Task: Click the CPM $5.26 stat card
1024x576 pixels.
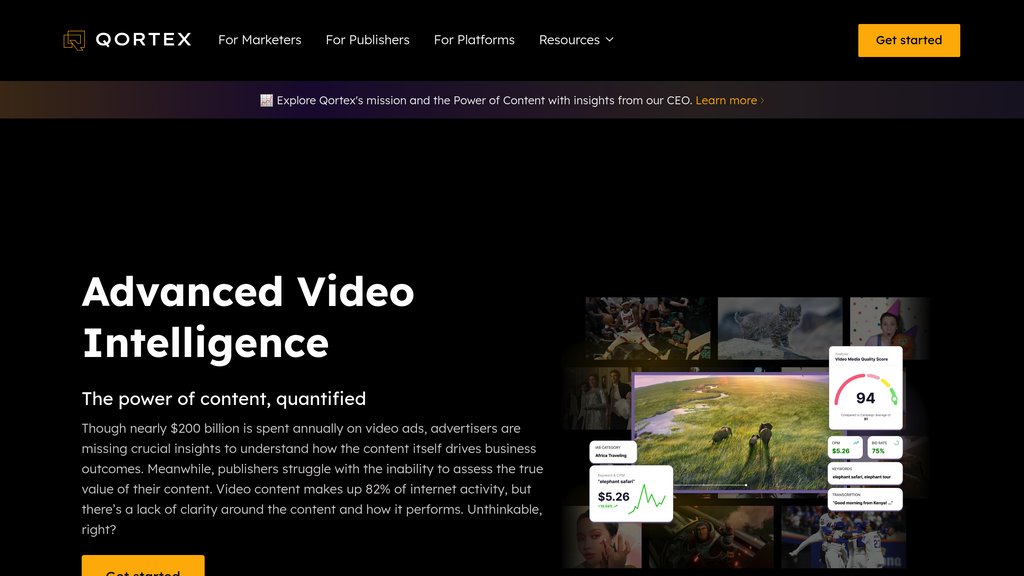Action: (846, 446)
